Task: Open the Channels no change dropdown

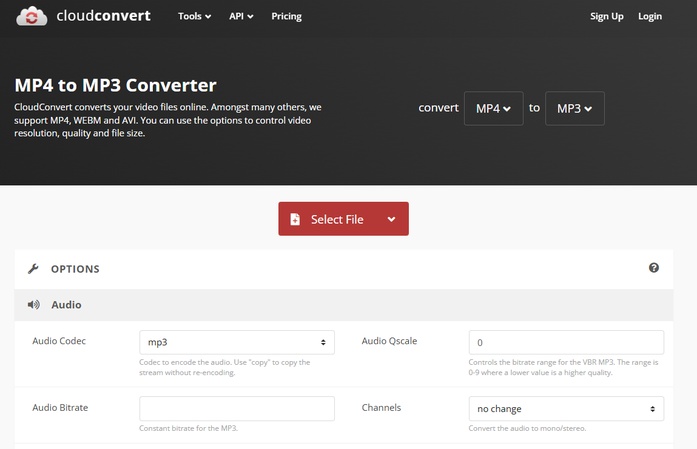Action: point(566,409)
